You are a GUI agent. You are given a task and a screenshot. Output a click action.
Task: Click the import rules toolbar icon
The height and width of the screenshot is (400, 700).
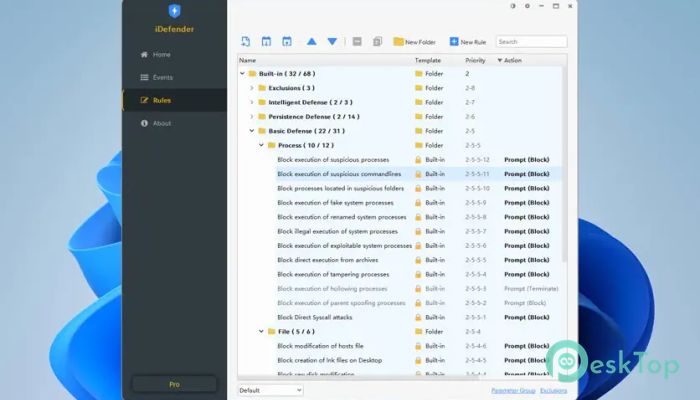point(246,42)
